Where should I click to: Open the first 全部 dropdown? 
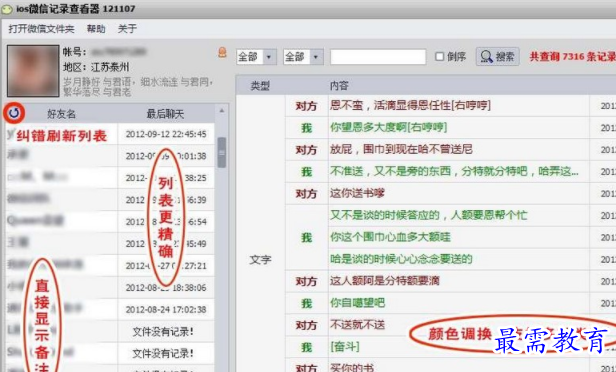[x=256, y=57]
